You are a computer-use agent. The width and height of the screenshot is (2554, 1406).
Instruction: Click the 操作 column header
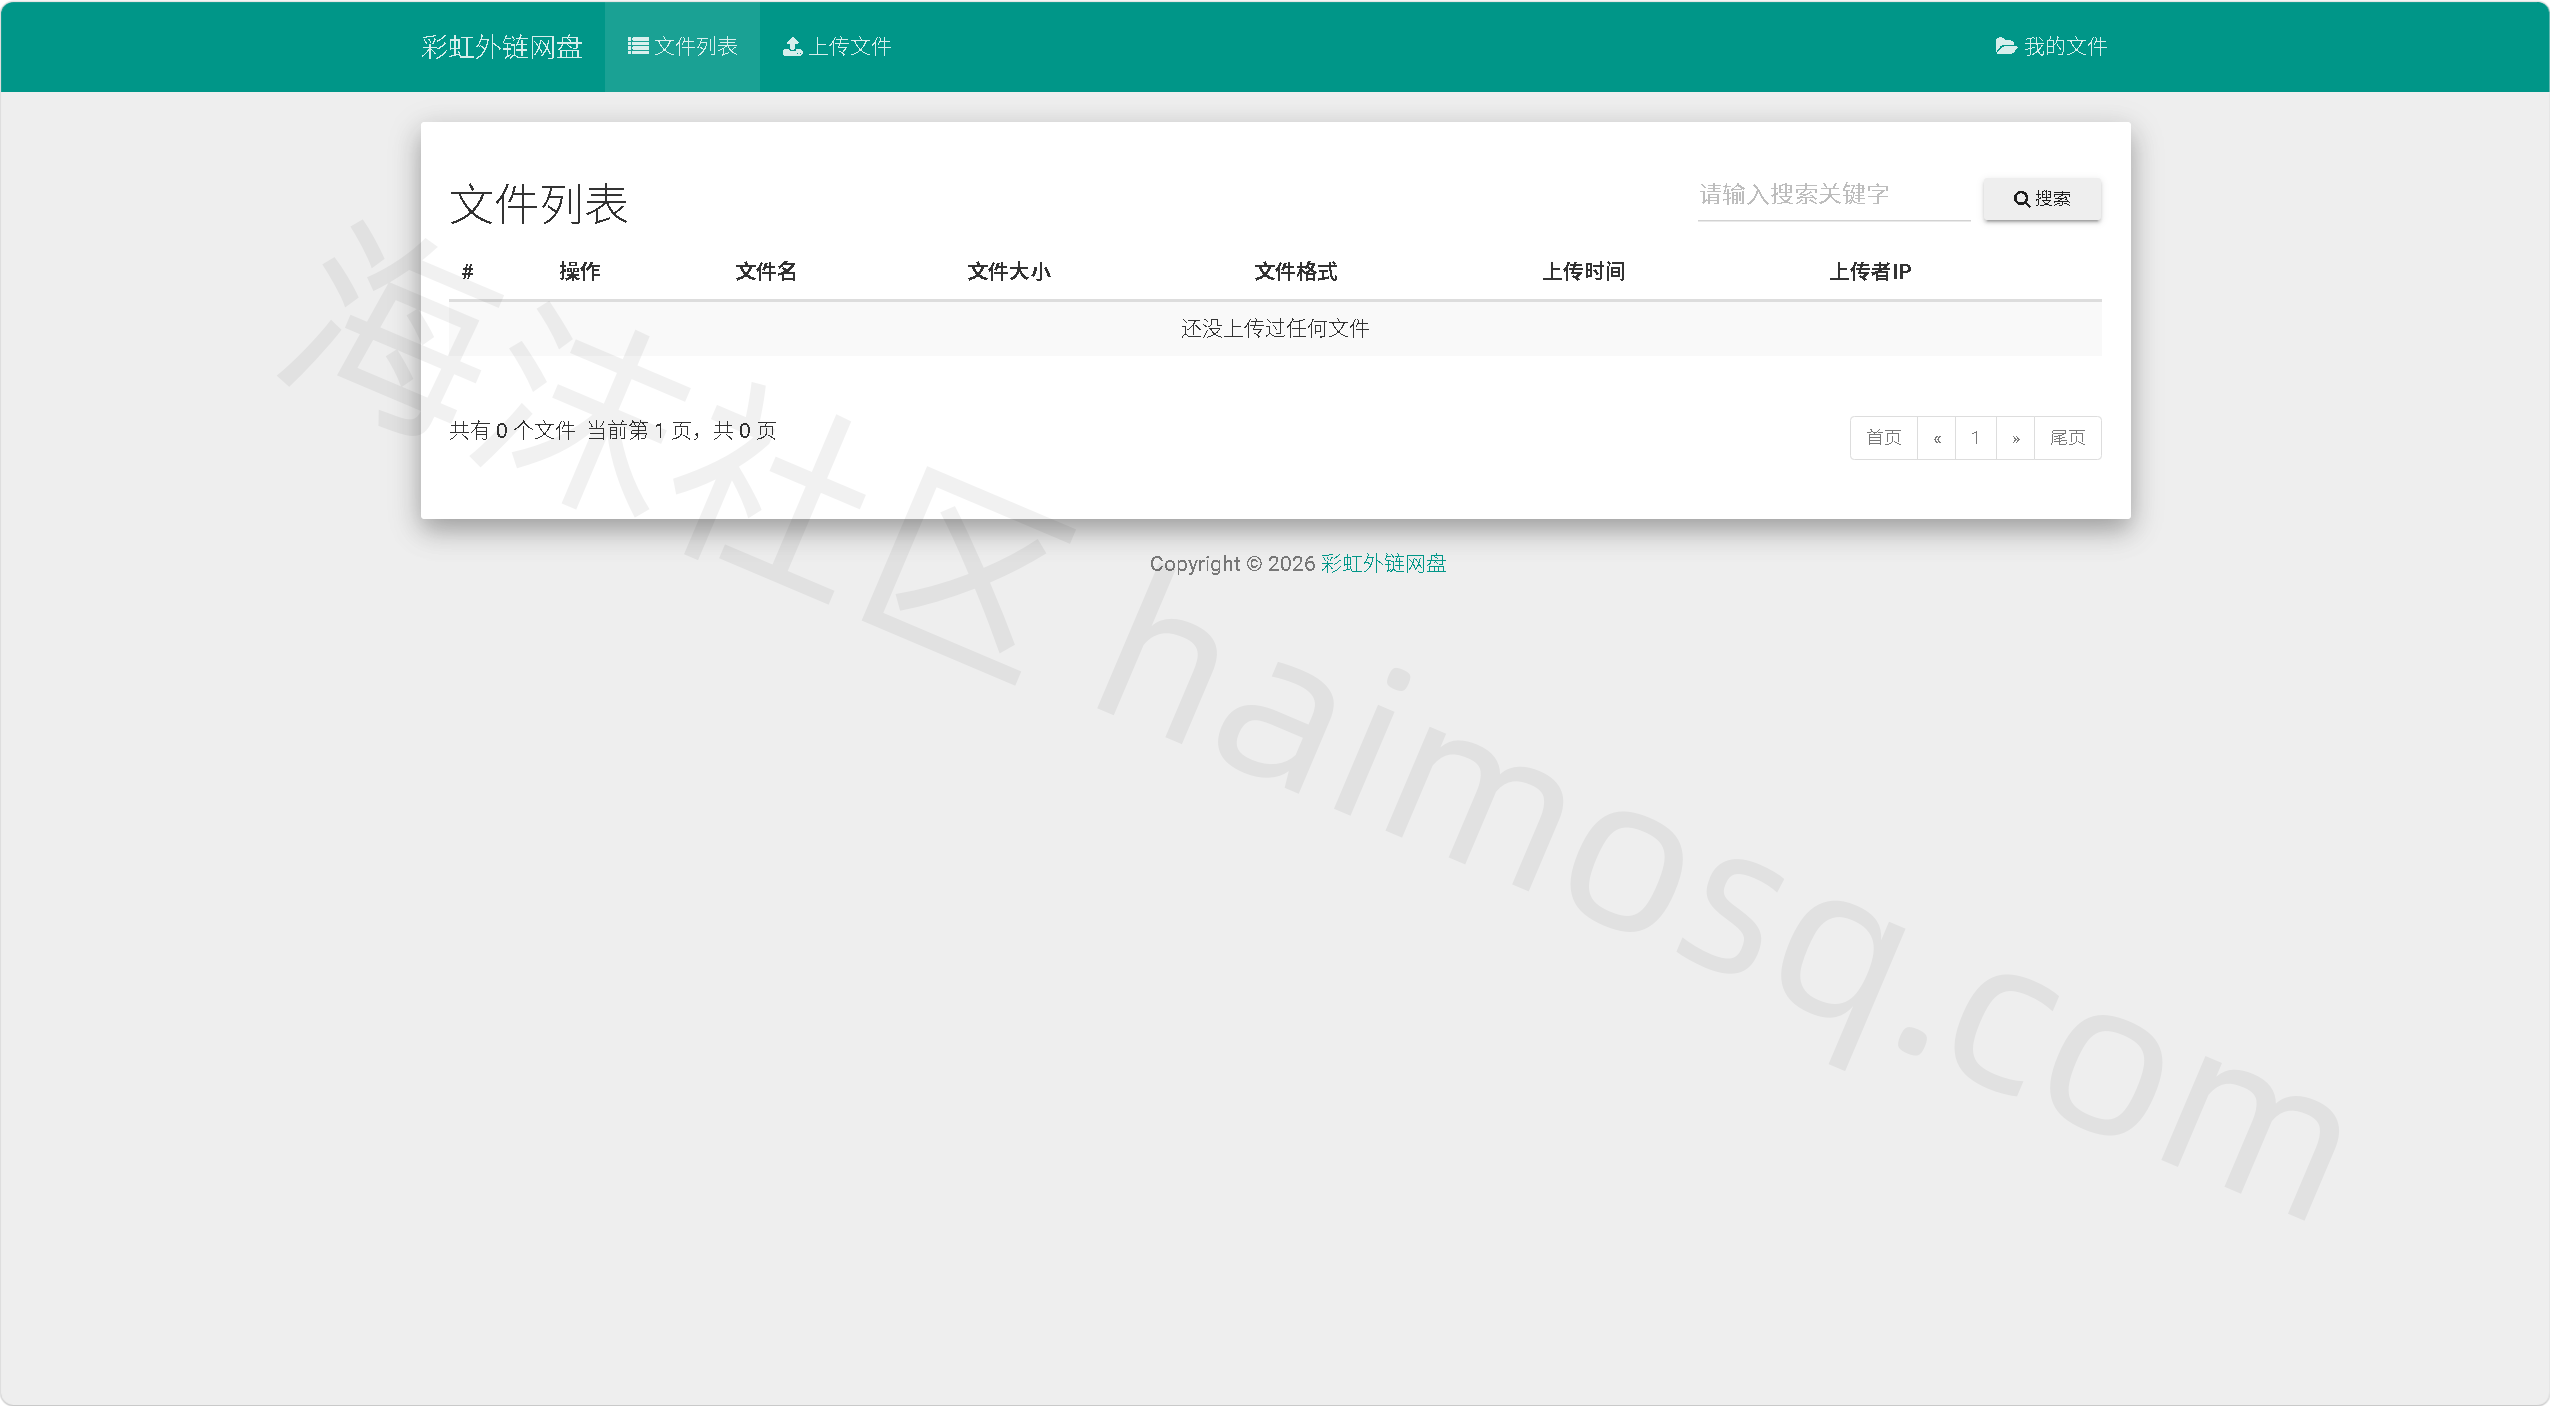click(x=580, y=272)
